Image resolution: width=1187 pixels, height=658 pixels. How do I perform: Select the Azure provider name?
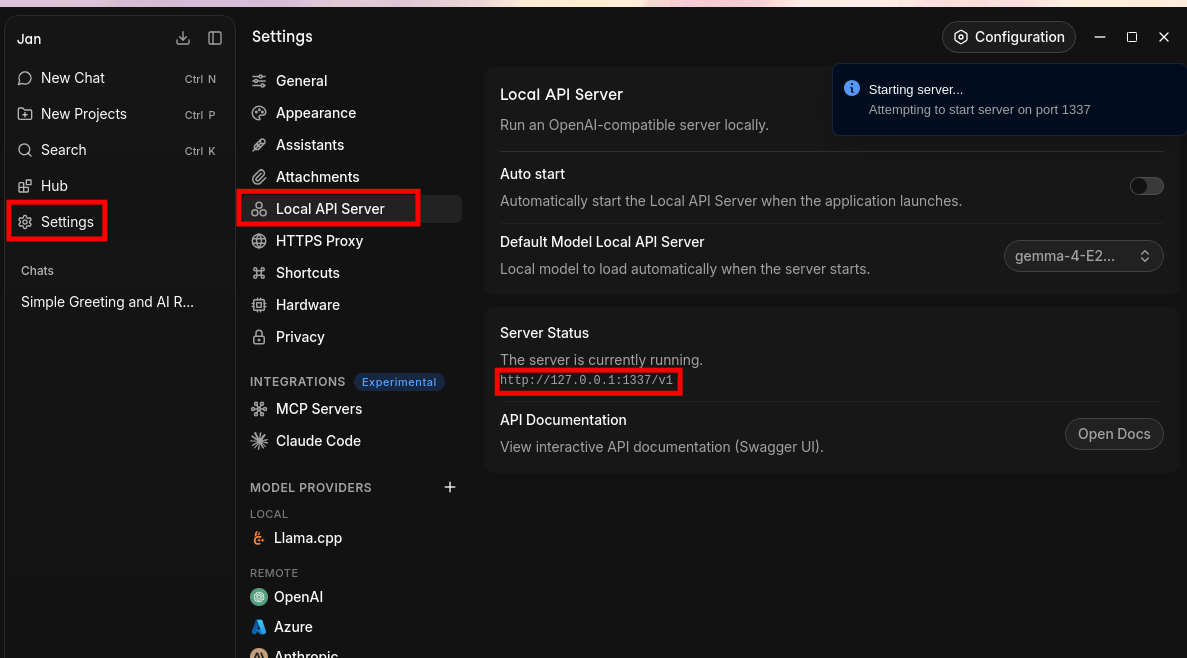(x=293, y=627)
